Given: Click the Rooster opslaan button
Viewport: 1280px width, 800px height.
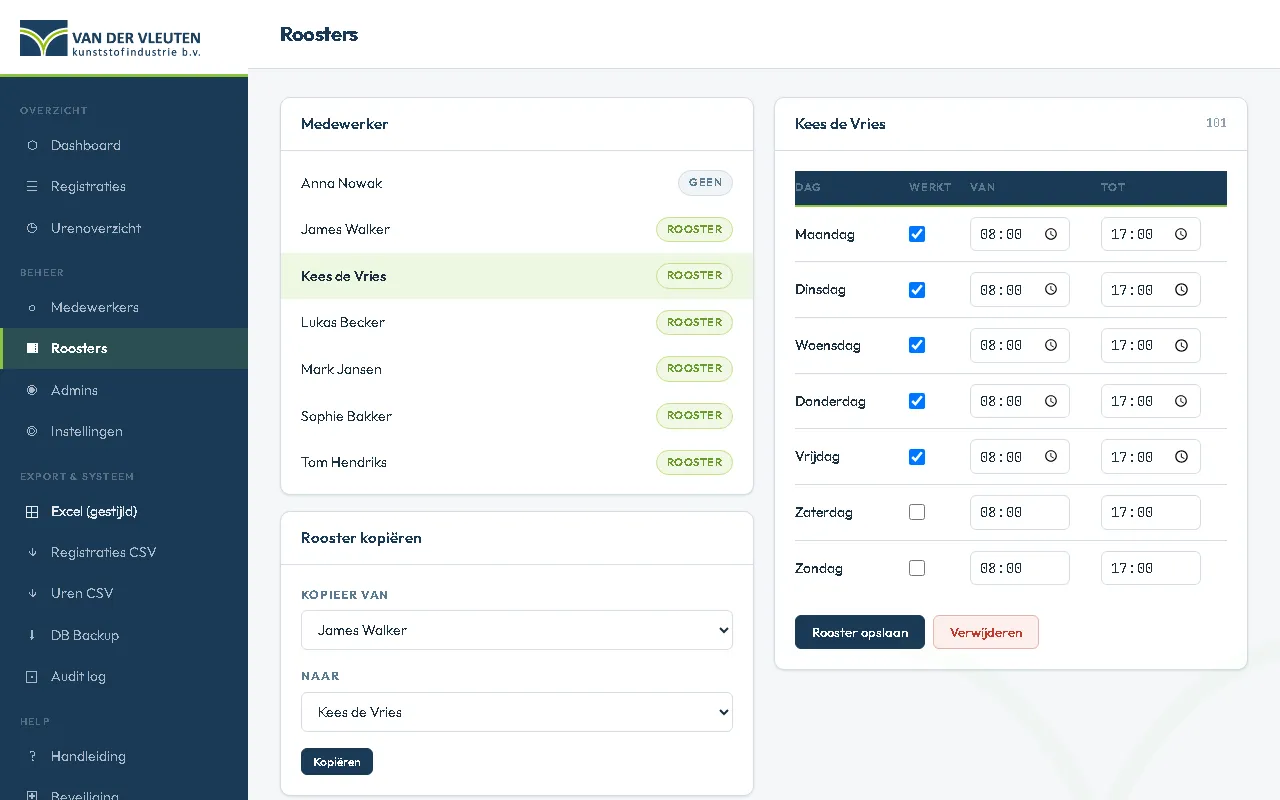Looking at the screenshot, I should click(860, 632).
